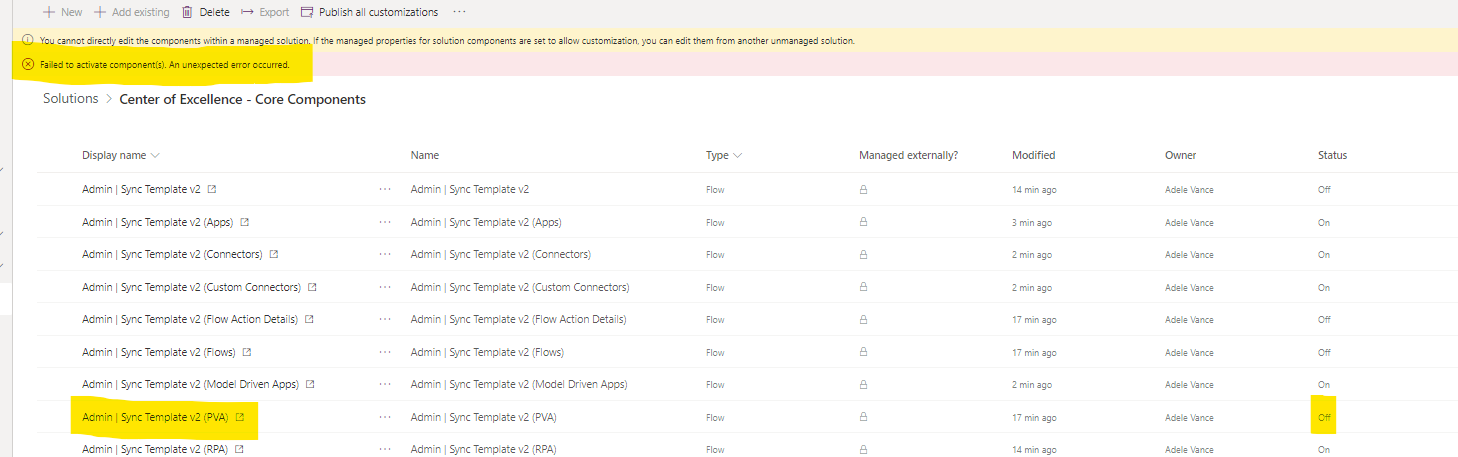Click lock icon in Sync Template v2 (Apps) row
This screenshot has width=1458, height=457.
pyautogui.click(x=864, y=222)
